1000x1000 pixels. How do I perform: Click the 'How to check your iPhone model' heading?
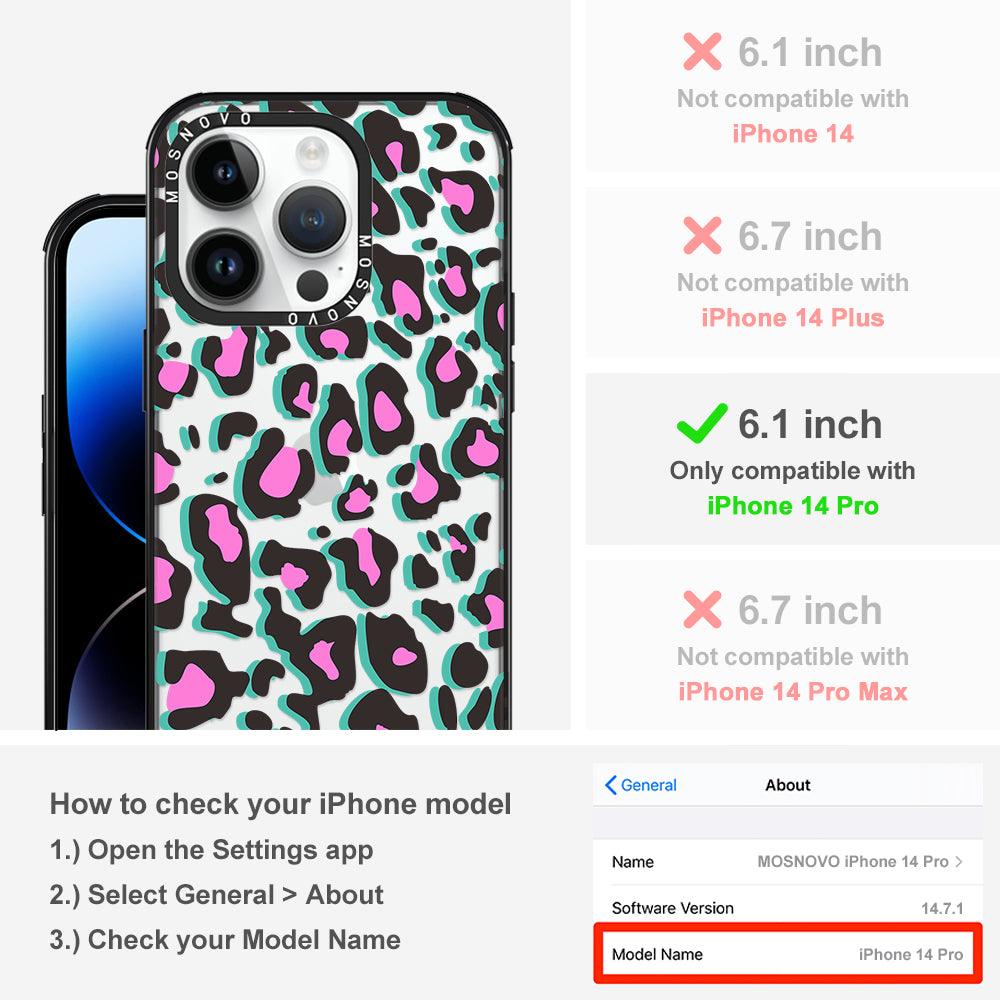(x=281, y=804)
